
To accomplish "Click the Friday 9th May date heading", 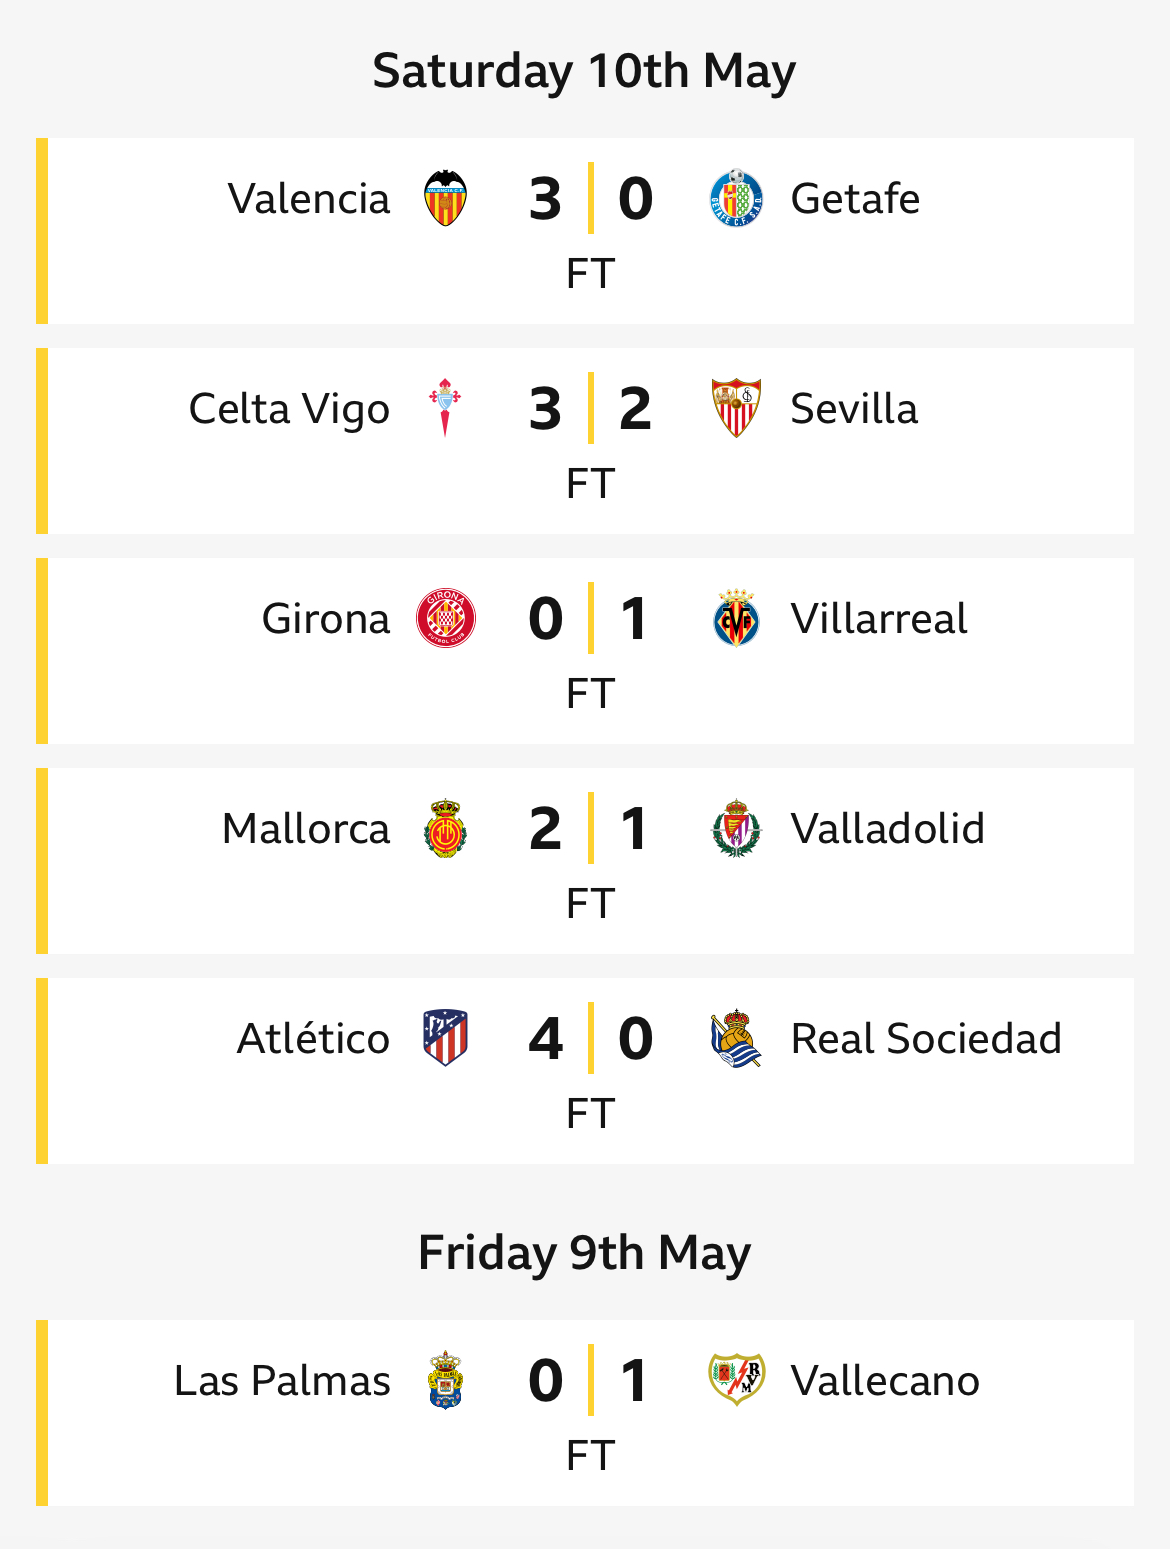I will [584, 1252].
